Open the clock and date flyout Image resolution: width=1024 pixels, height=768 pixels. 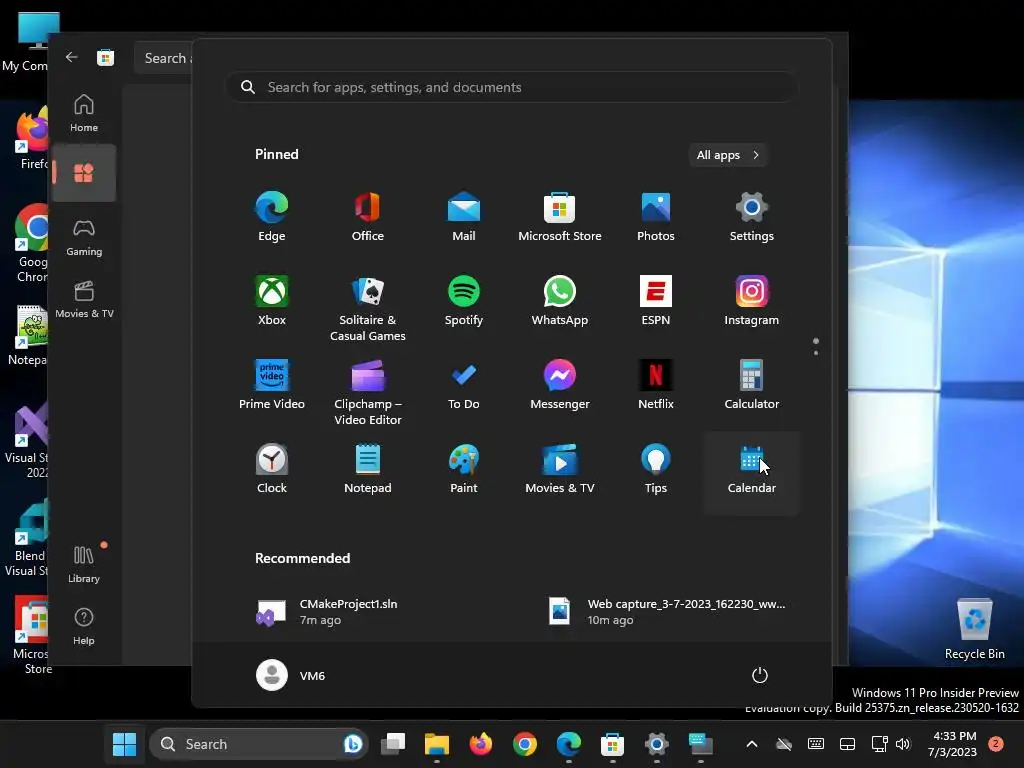click(953, 744)
